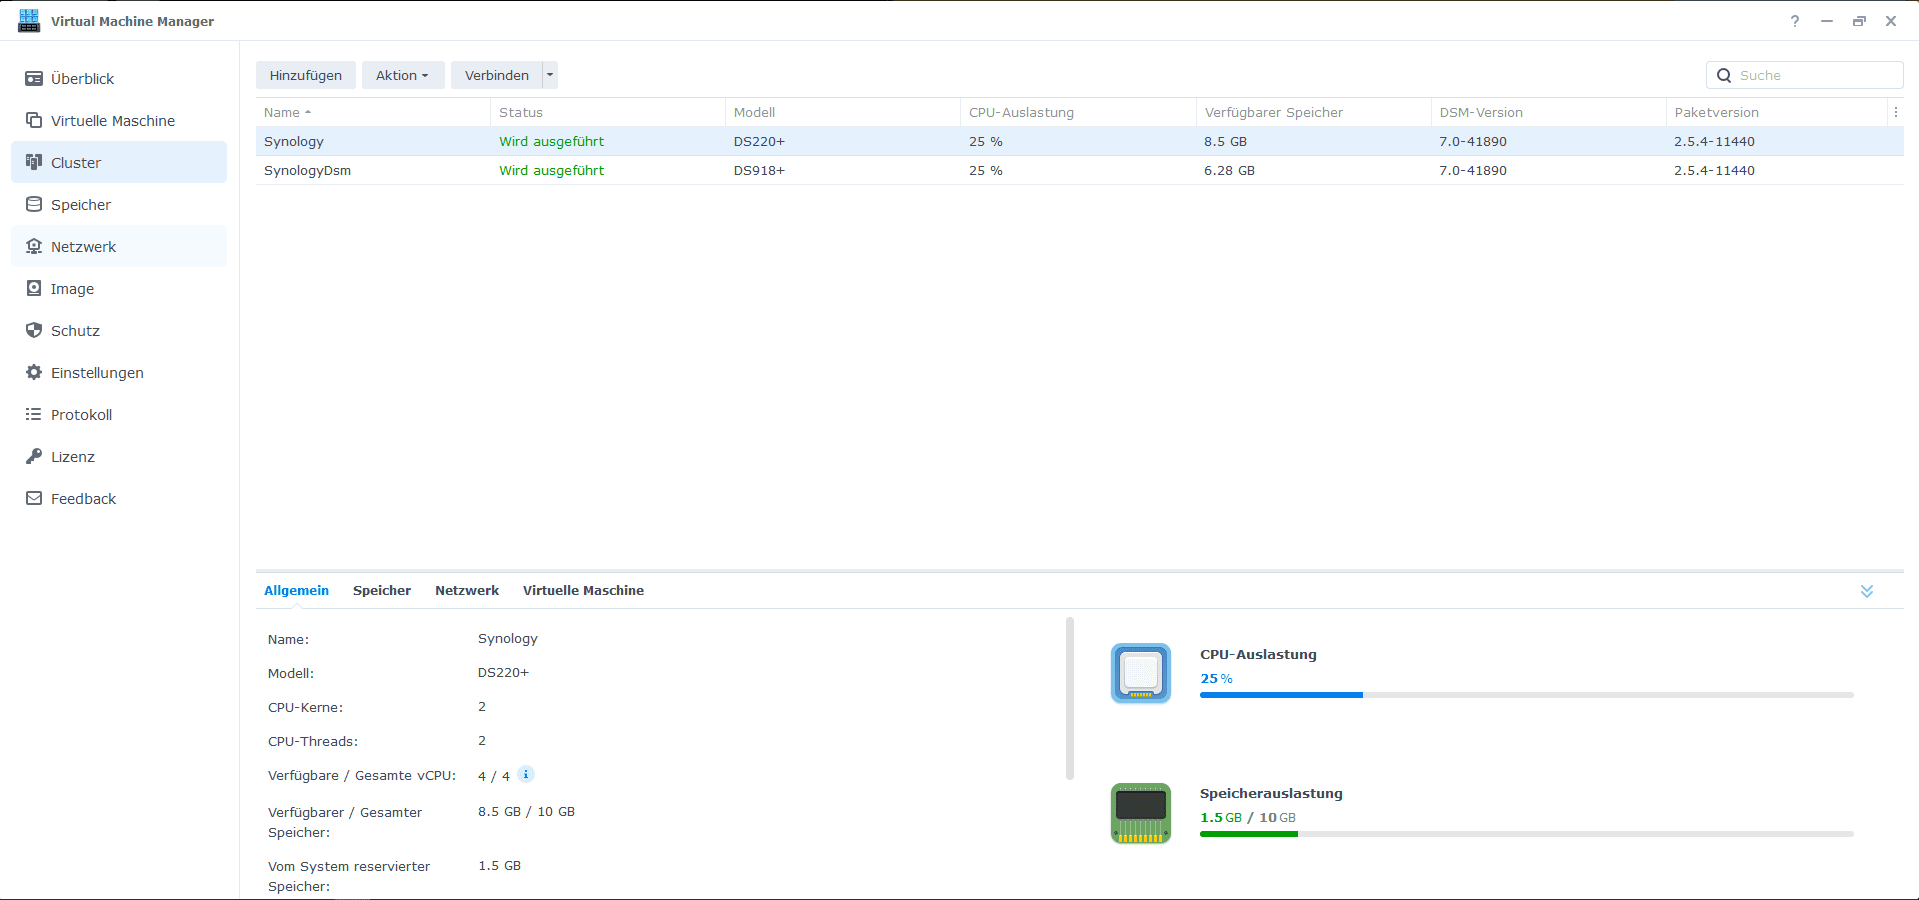Click the Feedback envelope icon
The width and height of the screenshot is (1919, 900).
click(x=34, y=498)
